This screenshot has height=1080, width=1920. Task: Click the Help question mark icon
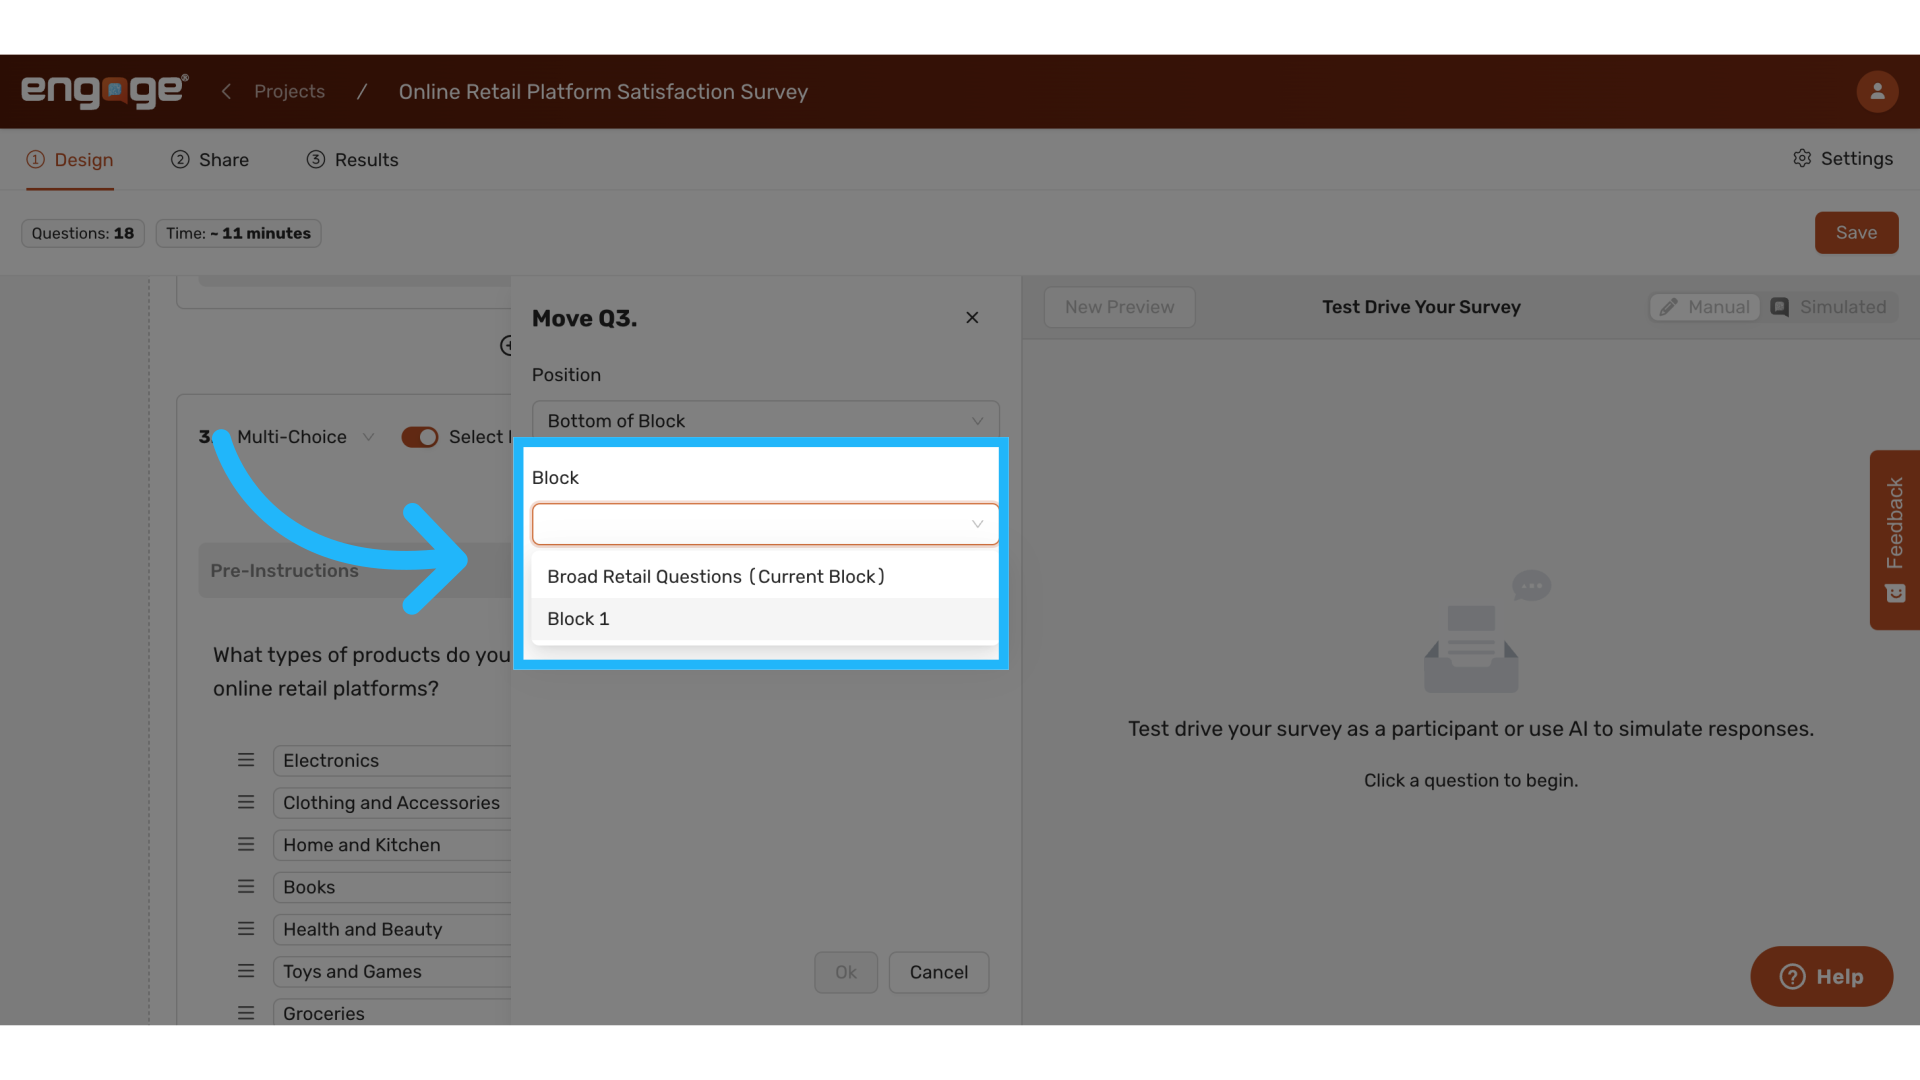1792,977
